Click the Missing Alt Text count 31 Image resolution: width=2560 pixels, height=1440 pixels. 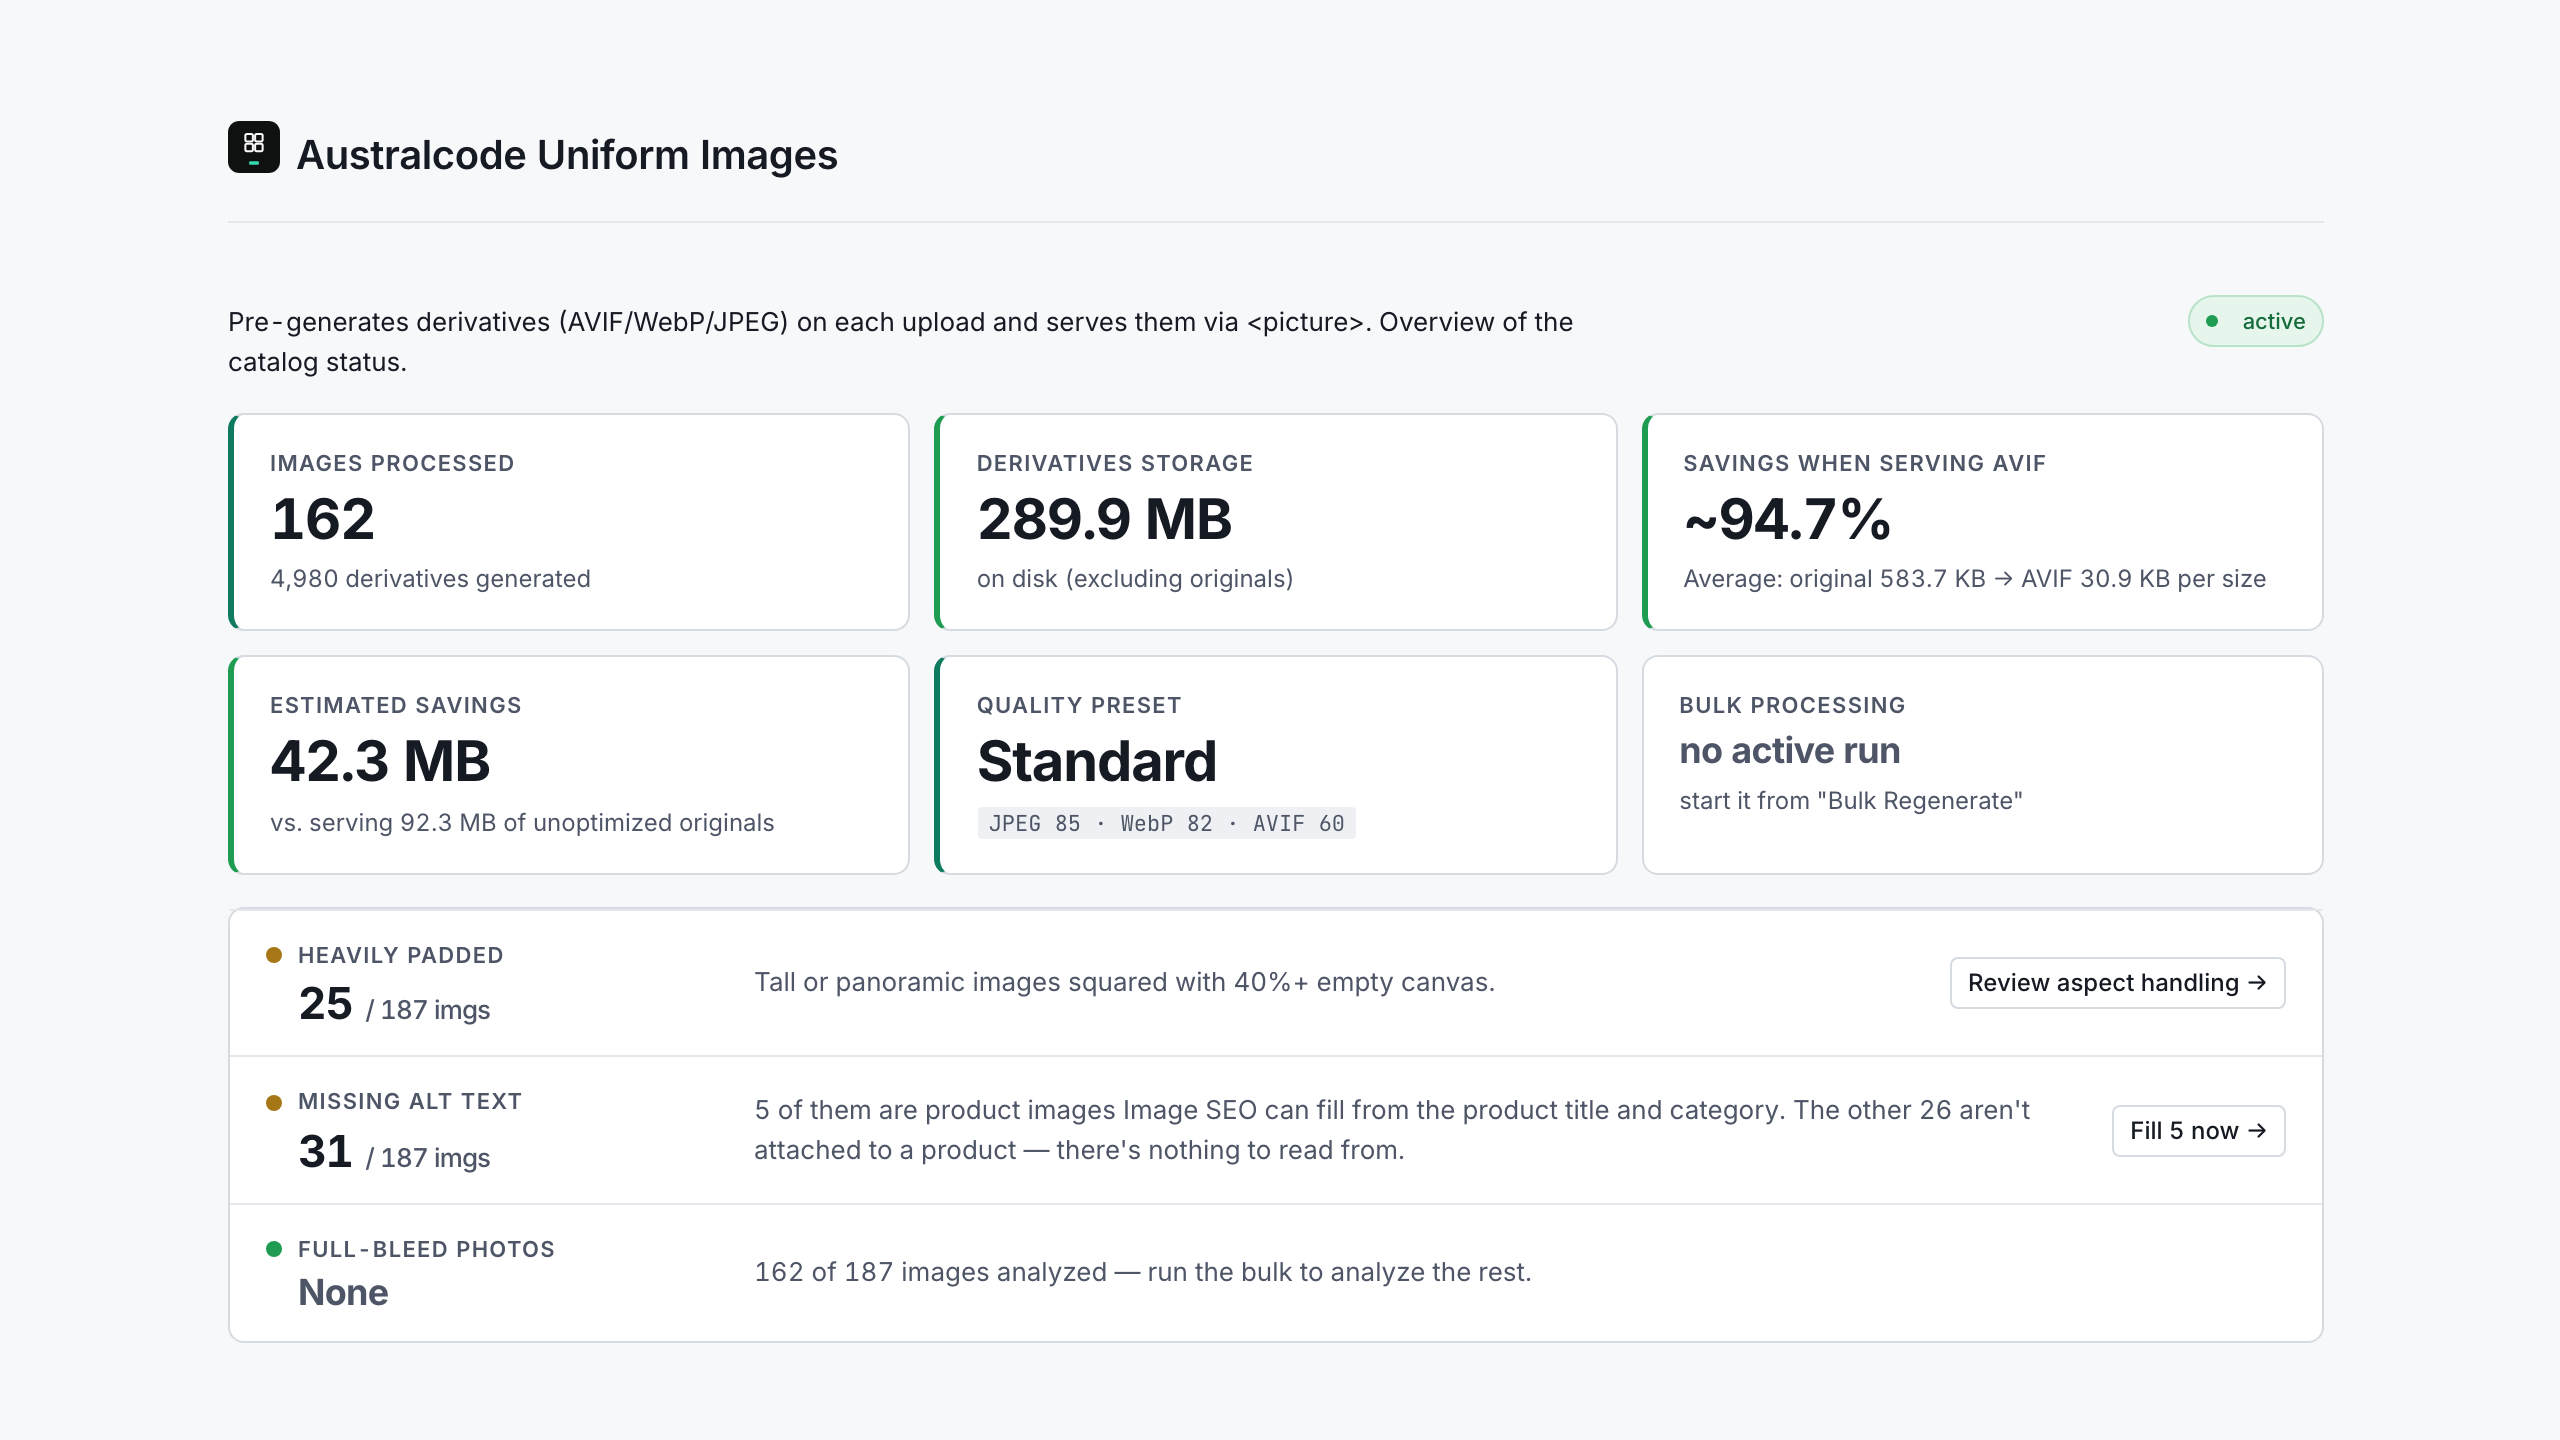point(325,1152)
